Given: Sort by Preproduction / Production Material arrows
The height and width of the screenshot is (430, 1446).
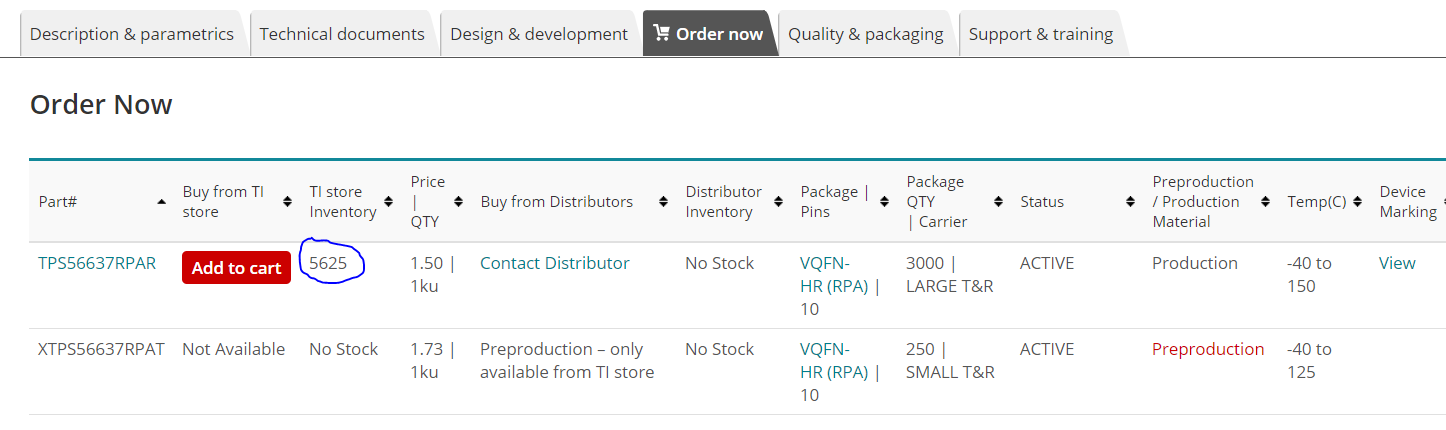Looking at the screenshot, I should pos(1266,202).
